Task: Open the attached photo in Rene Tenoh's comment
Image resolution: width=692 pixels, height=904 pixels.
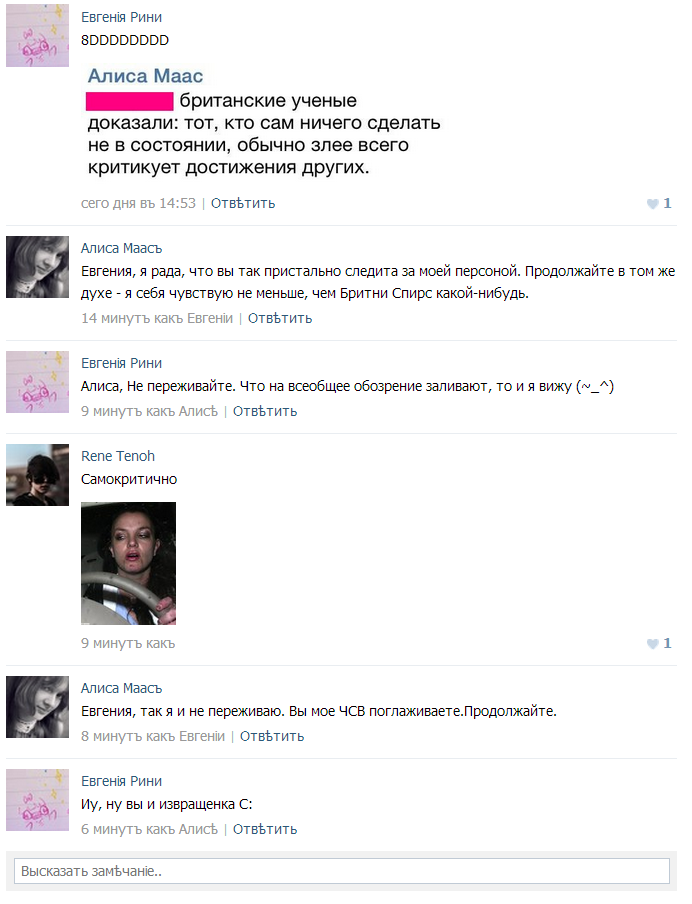Action: click(x=129, y=563)
